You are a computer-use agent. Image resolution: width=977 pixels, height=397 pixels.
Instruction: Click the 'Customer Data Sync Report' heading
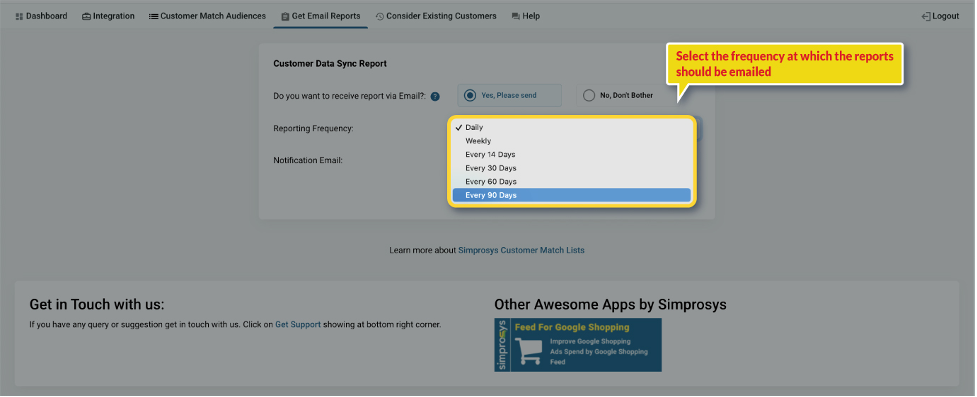[x=330, y=64]
